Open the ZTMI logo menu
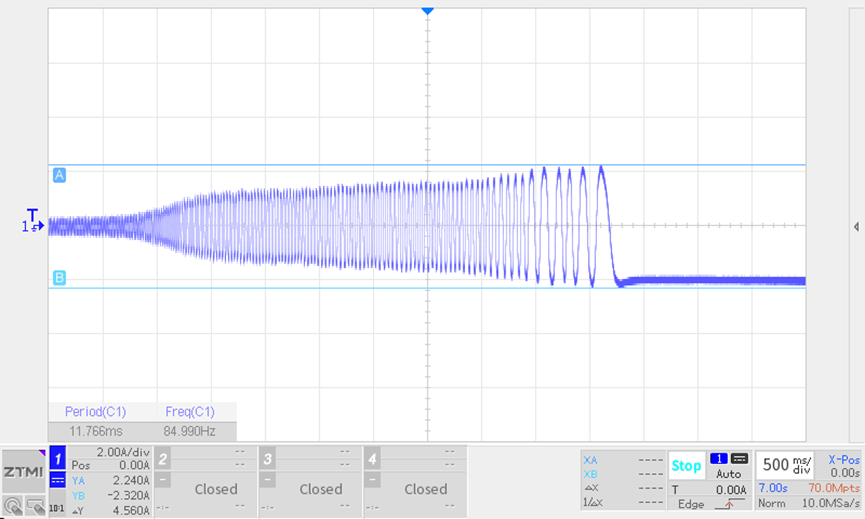The height and width of the screenshot is (519, 865). (23, 472)
